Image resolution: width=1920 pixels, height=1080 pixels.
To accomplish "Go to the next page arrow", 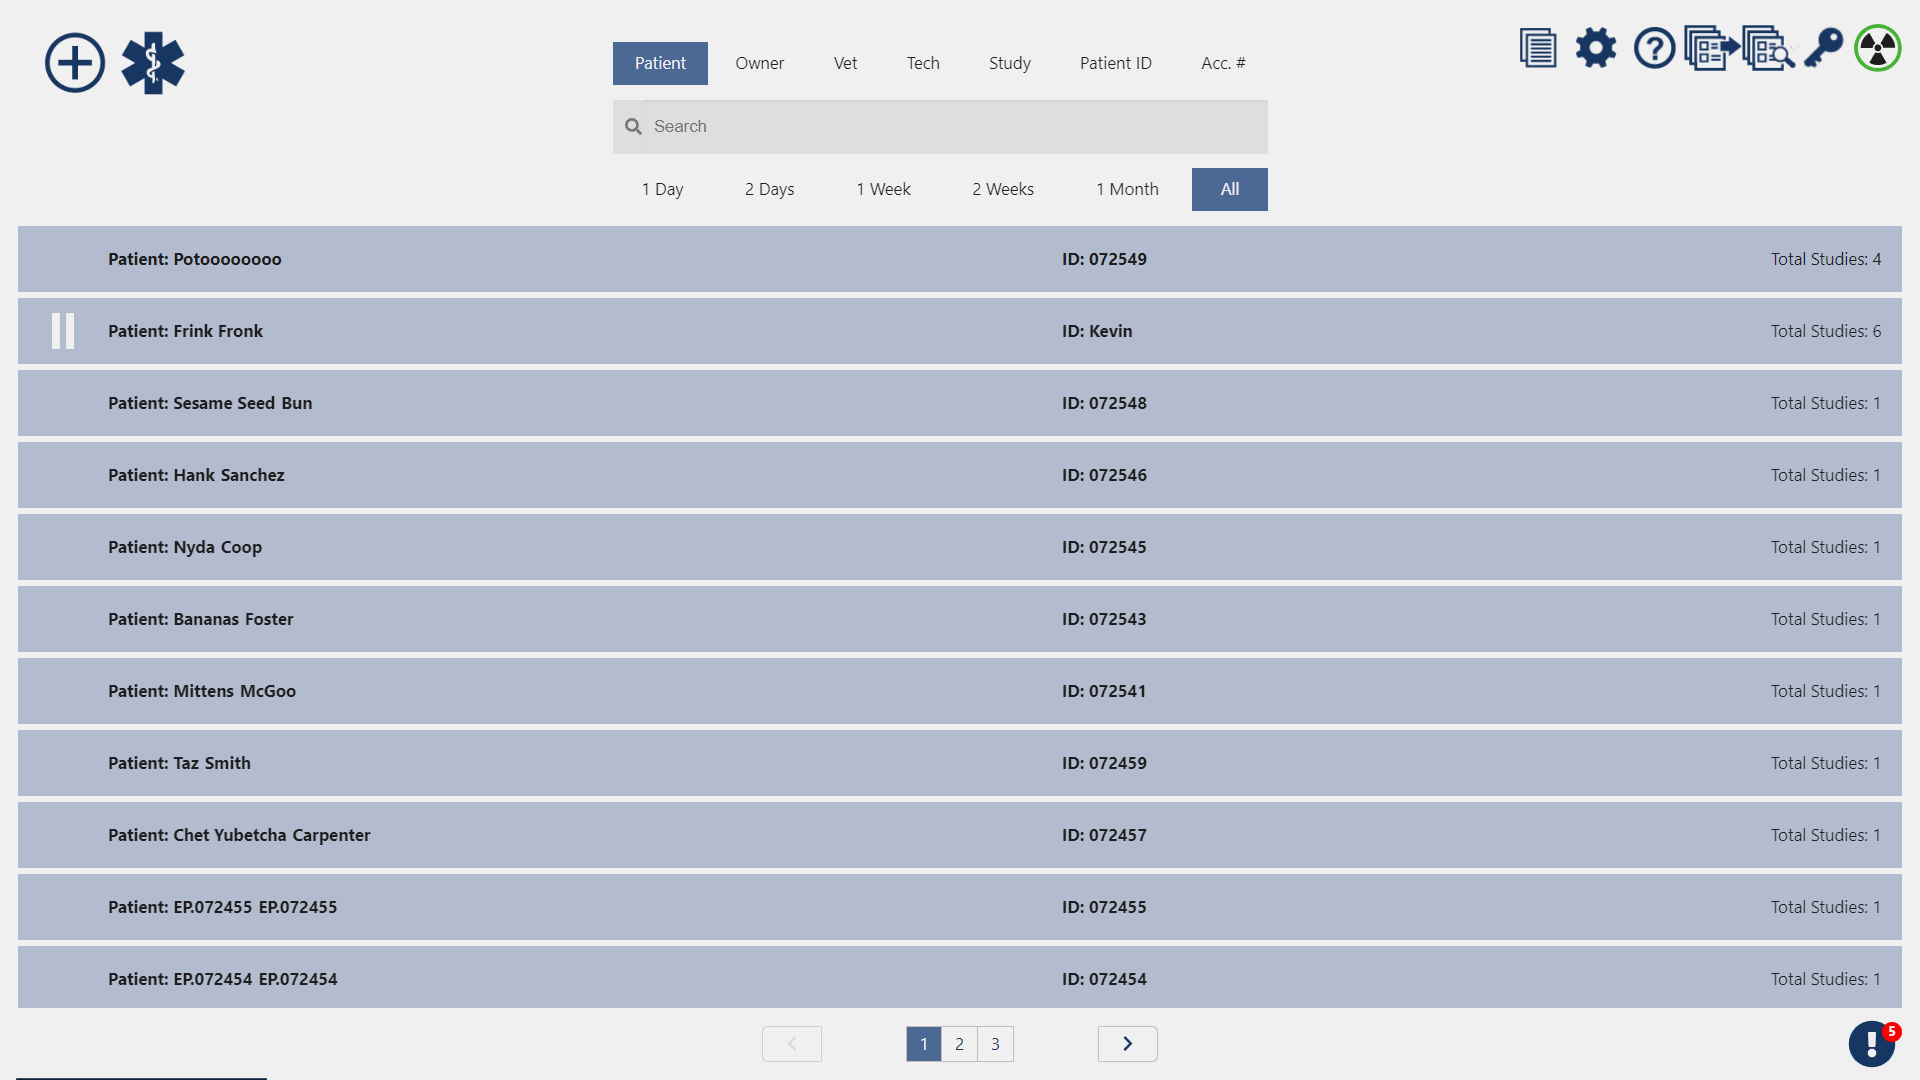I will pos(1128,1044).
